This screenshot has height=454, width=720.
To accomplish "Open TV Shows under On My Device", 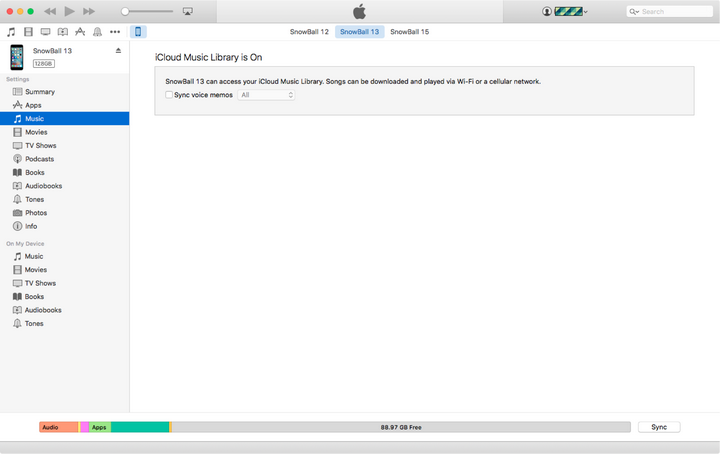I will (x=64, y=283).
